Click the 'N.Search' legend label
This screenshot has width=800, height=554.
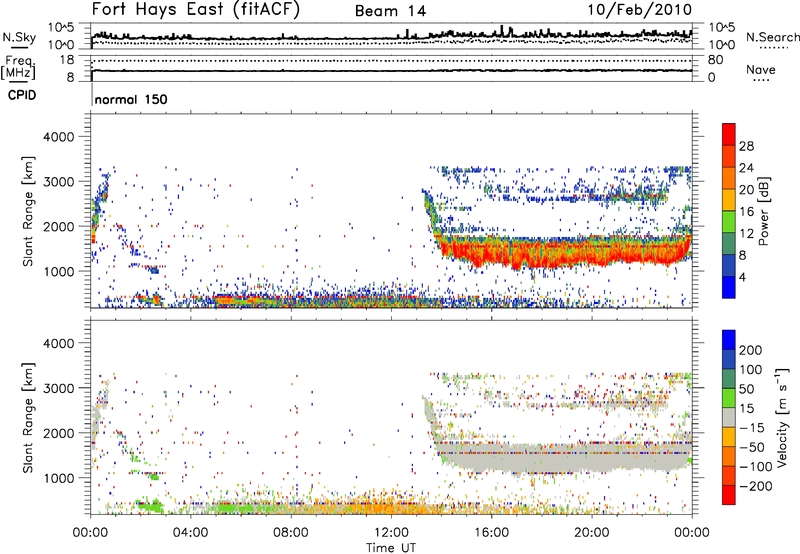[x=772, y=37]
